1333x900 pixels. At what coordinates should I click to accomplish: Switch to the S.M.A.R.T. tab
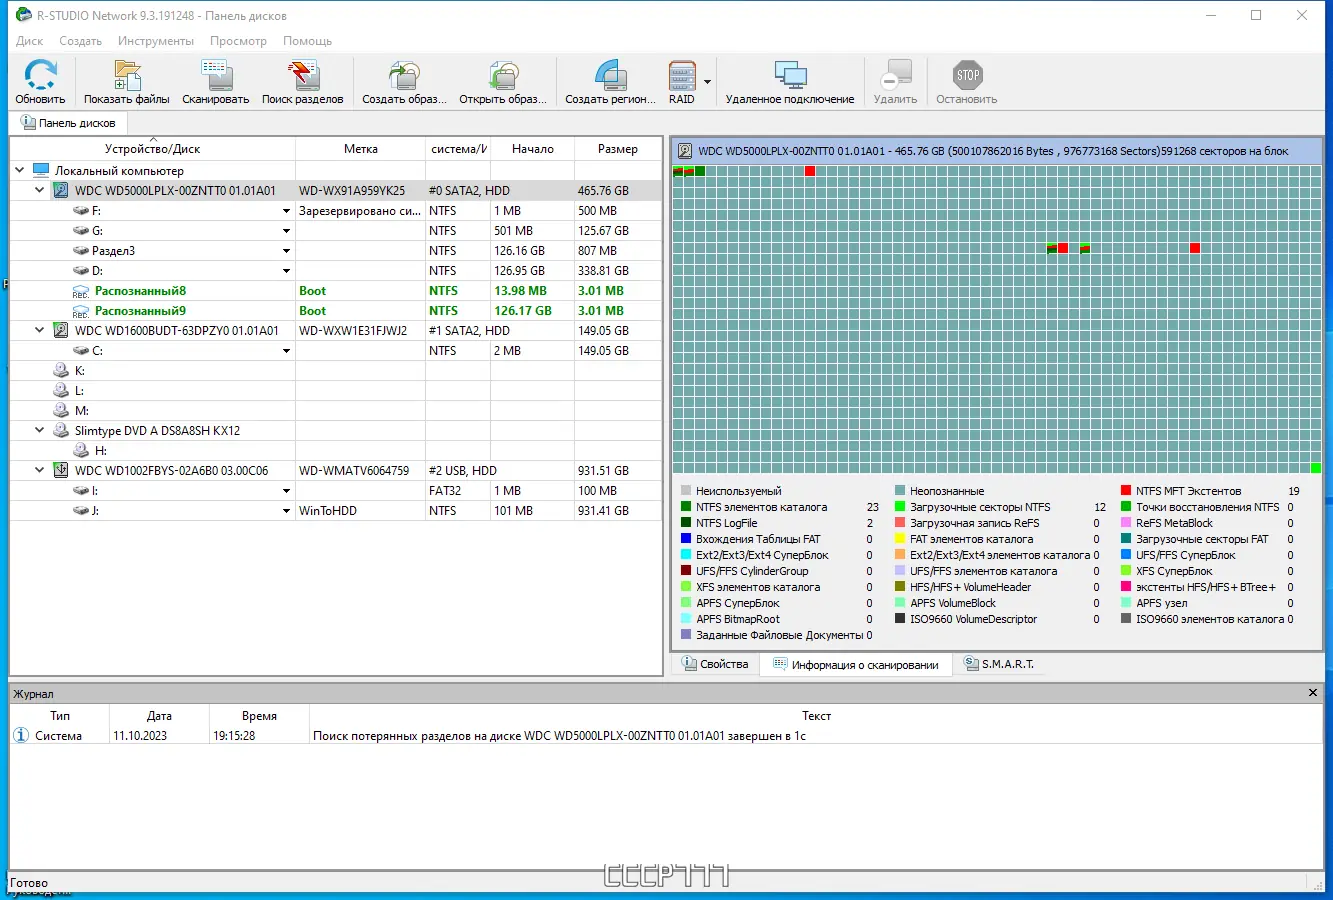pyautogui.click(x=998, y=664)
